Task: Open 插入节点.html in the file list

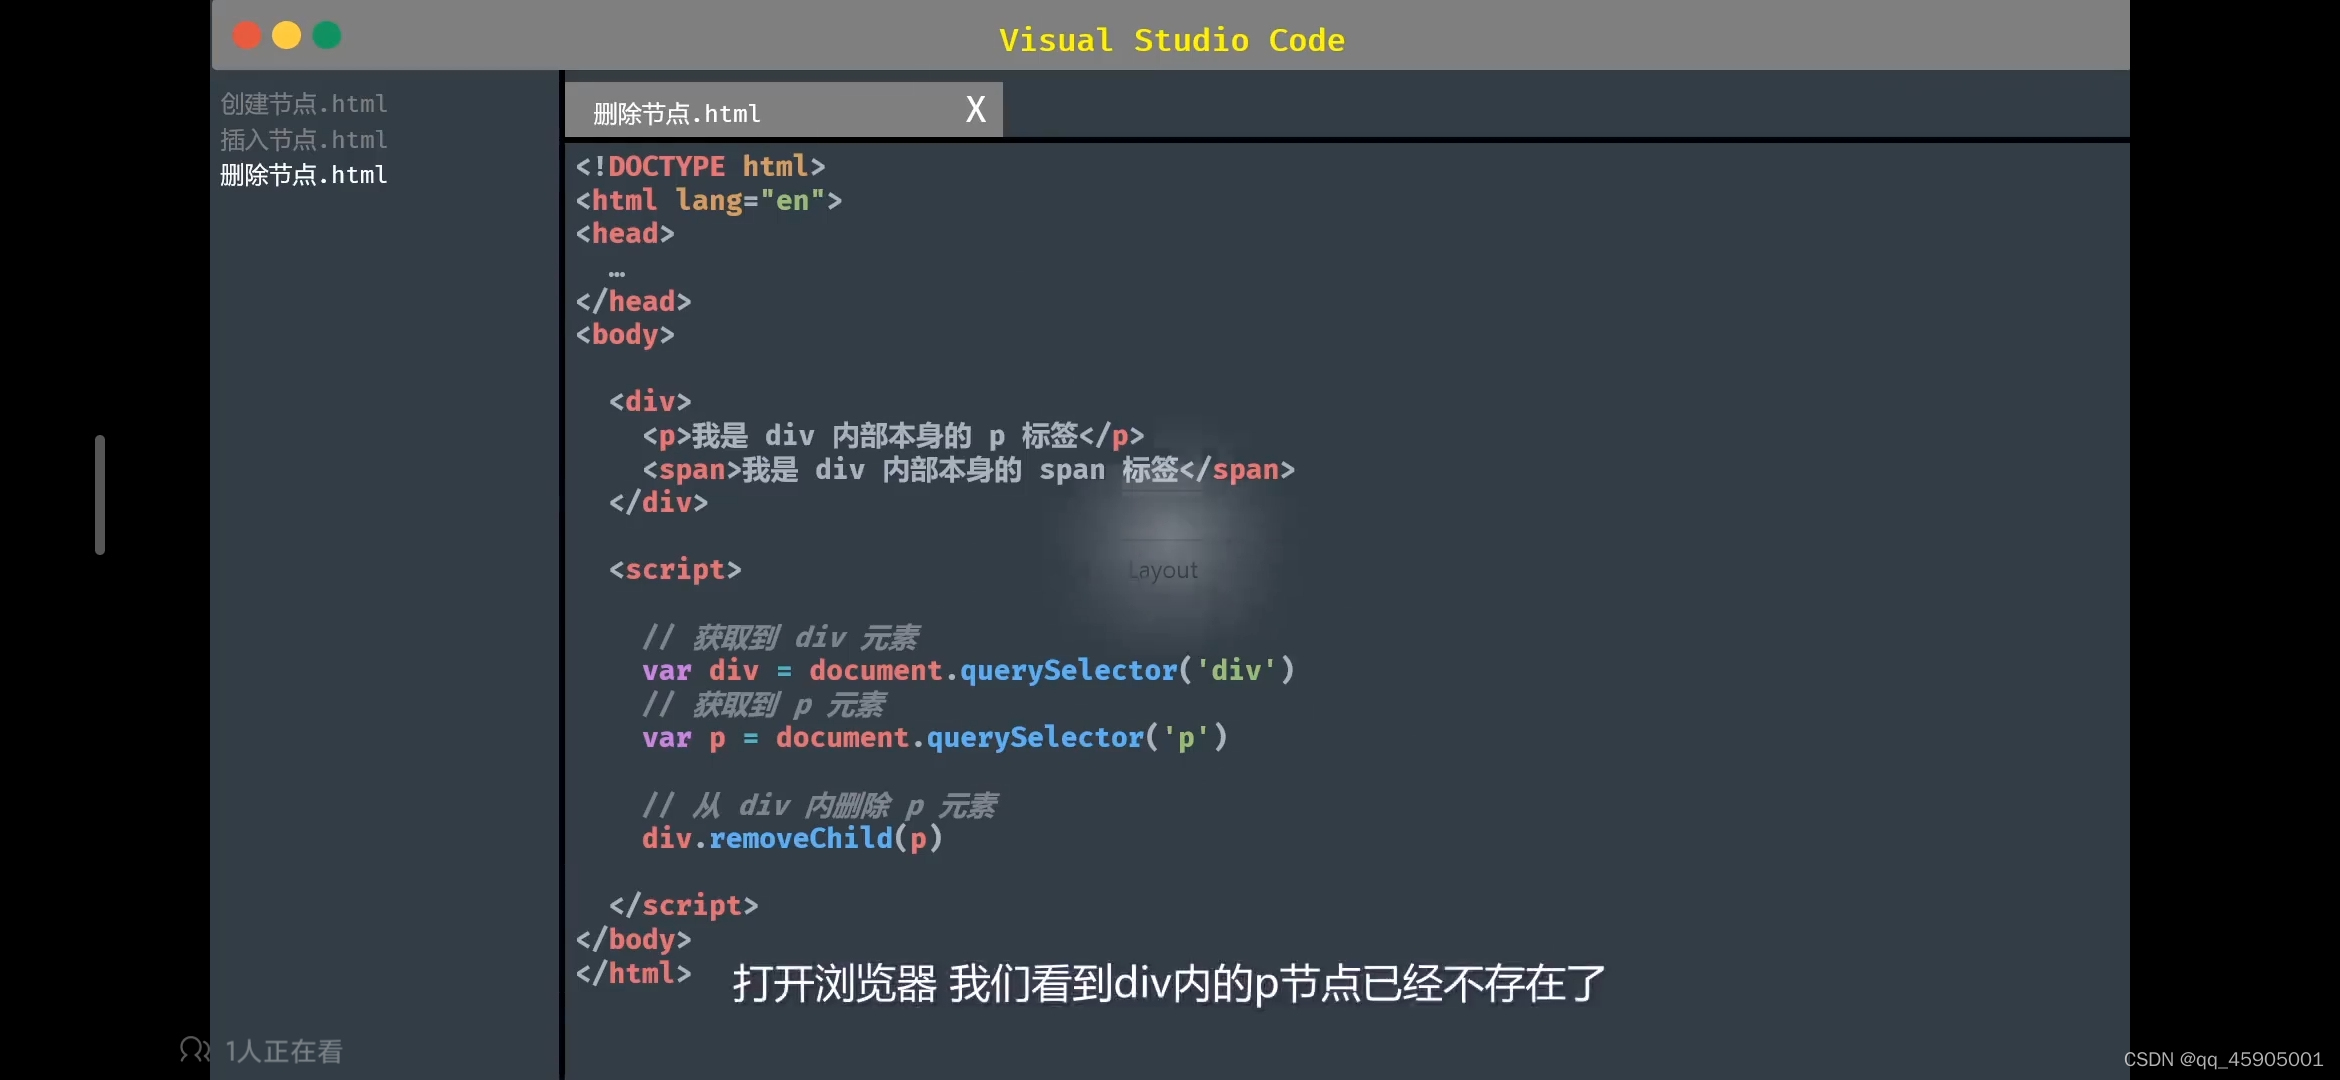Action: (x=304, y=140)
